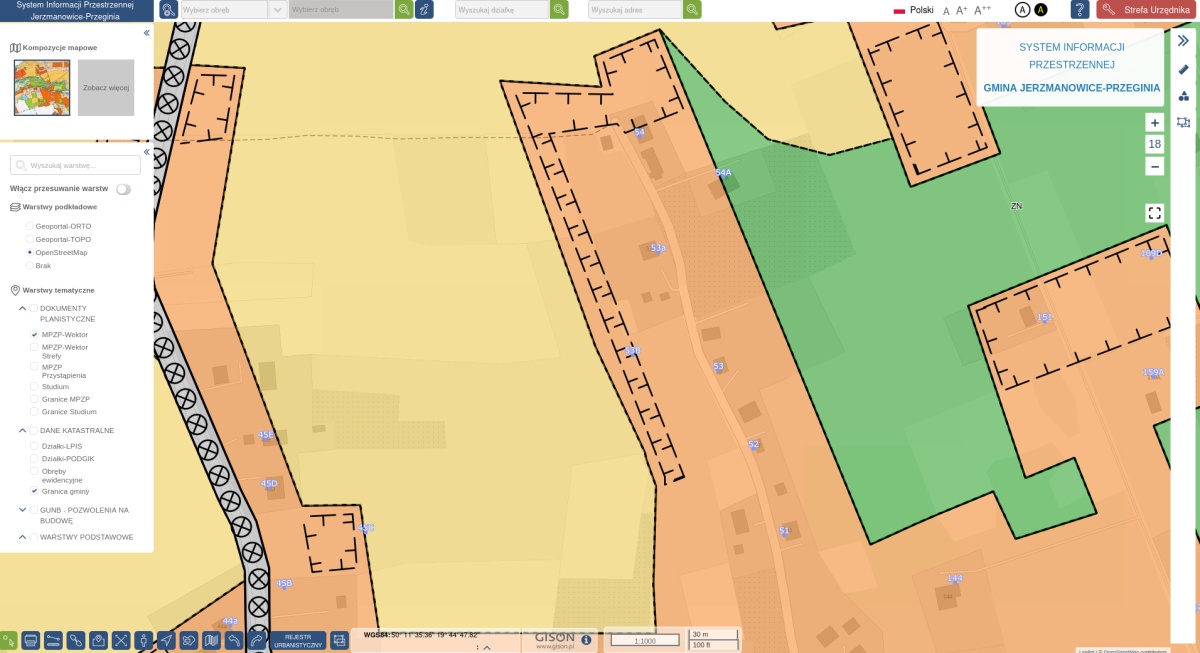Screen dimensions: 1200x653
Task: Select Geoportal-ORTO base layer
Action: coord(30,226)
